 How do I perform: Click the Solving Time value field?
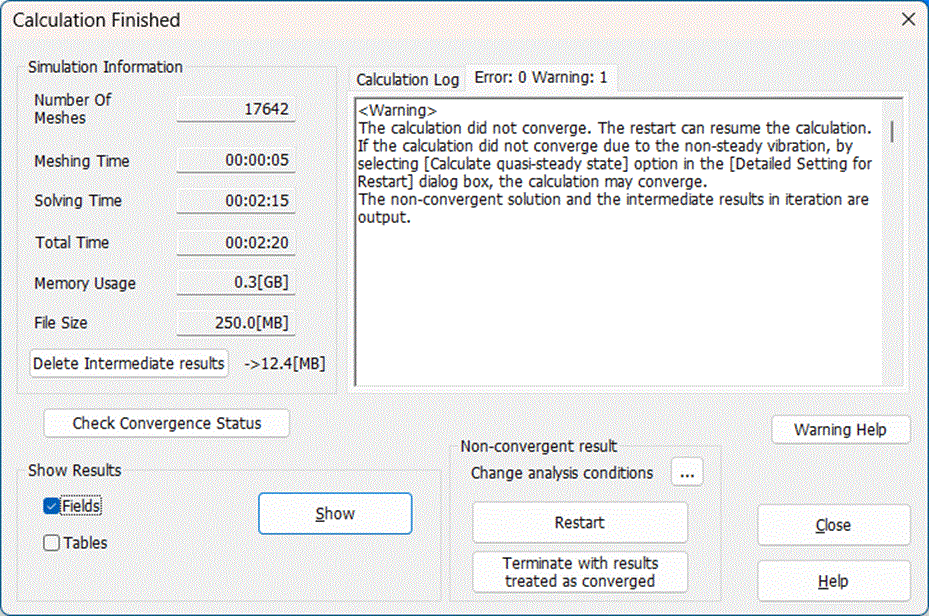coord(236,201)
